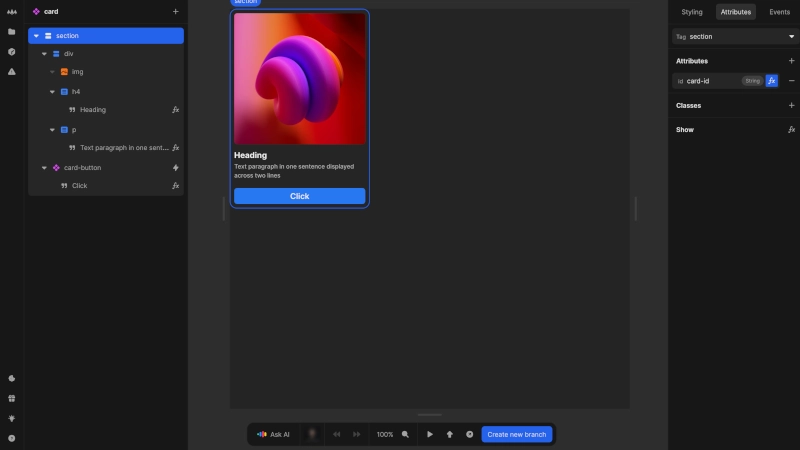The width and height of the screenshot is (800, 450).
Task: Select the div row in element tree
Action: (106, 54)
